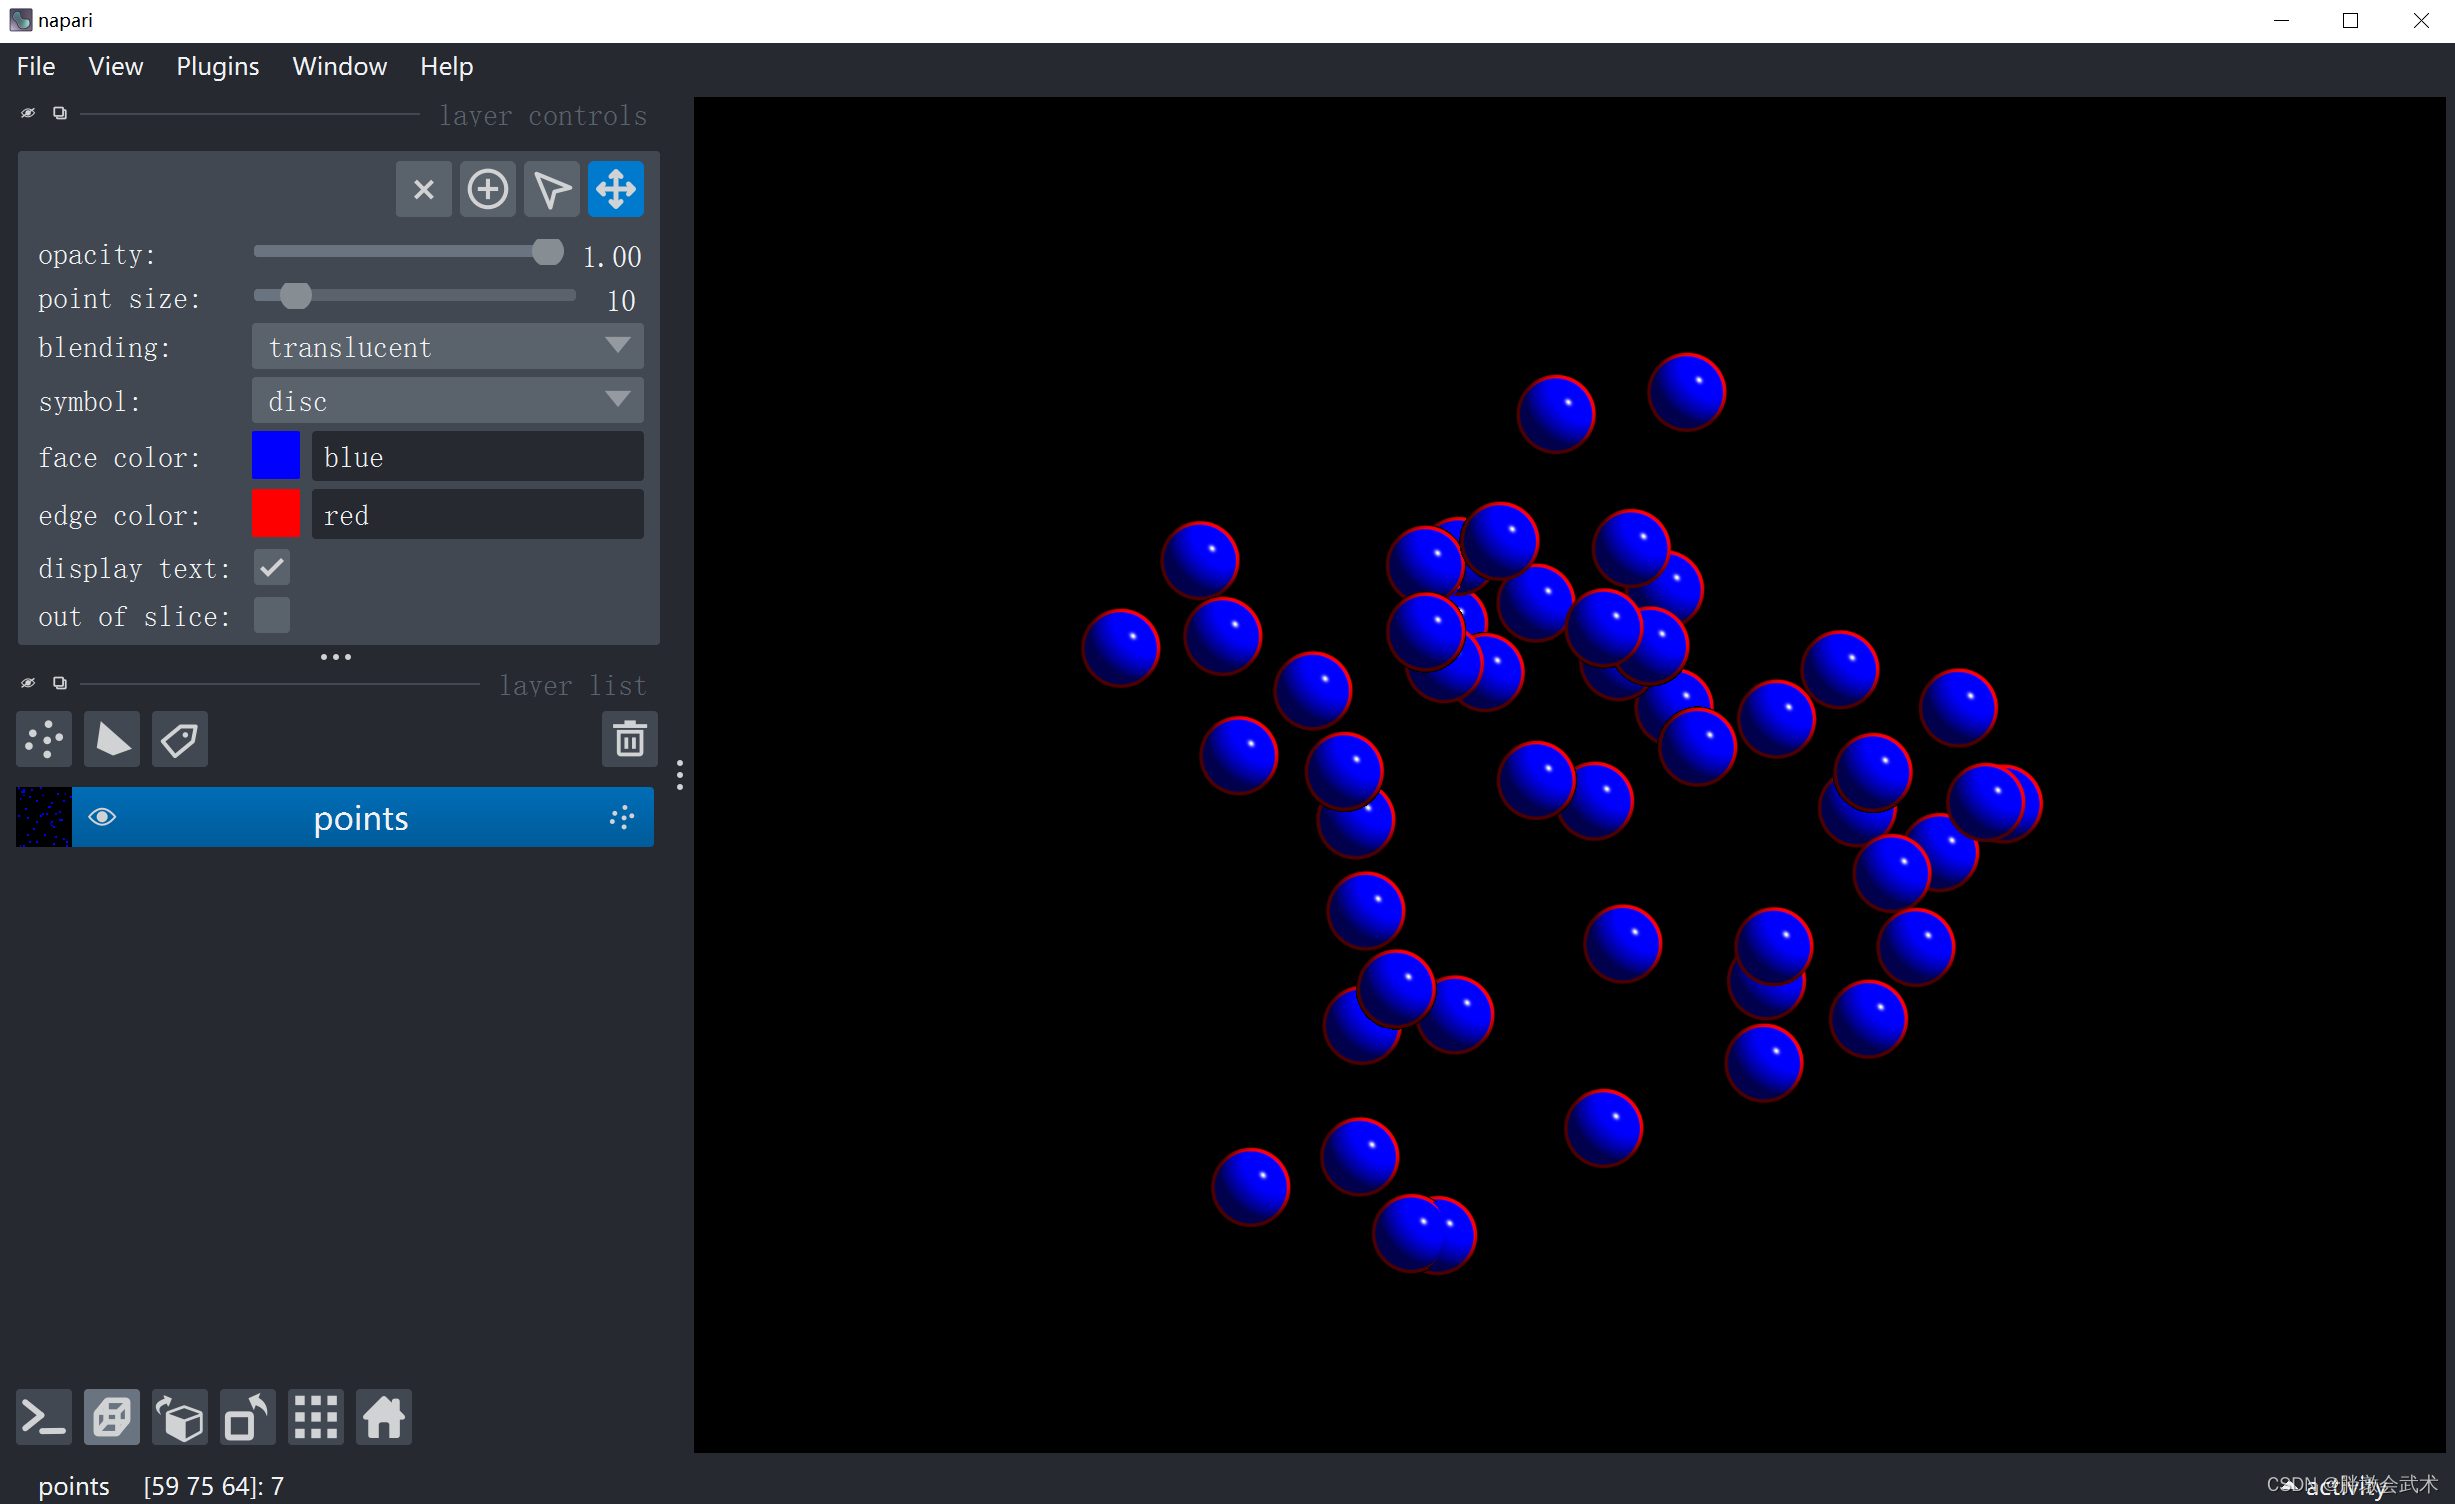
Task: Toggle grid mode button
Action: pyautogui.click(x=316, y=1417)
